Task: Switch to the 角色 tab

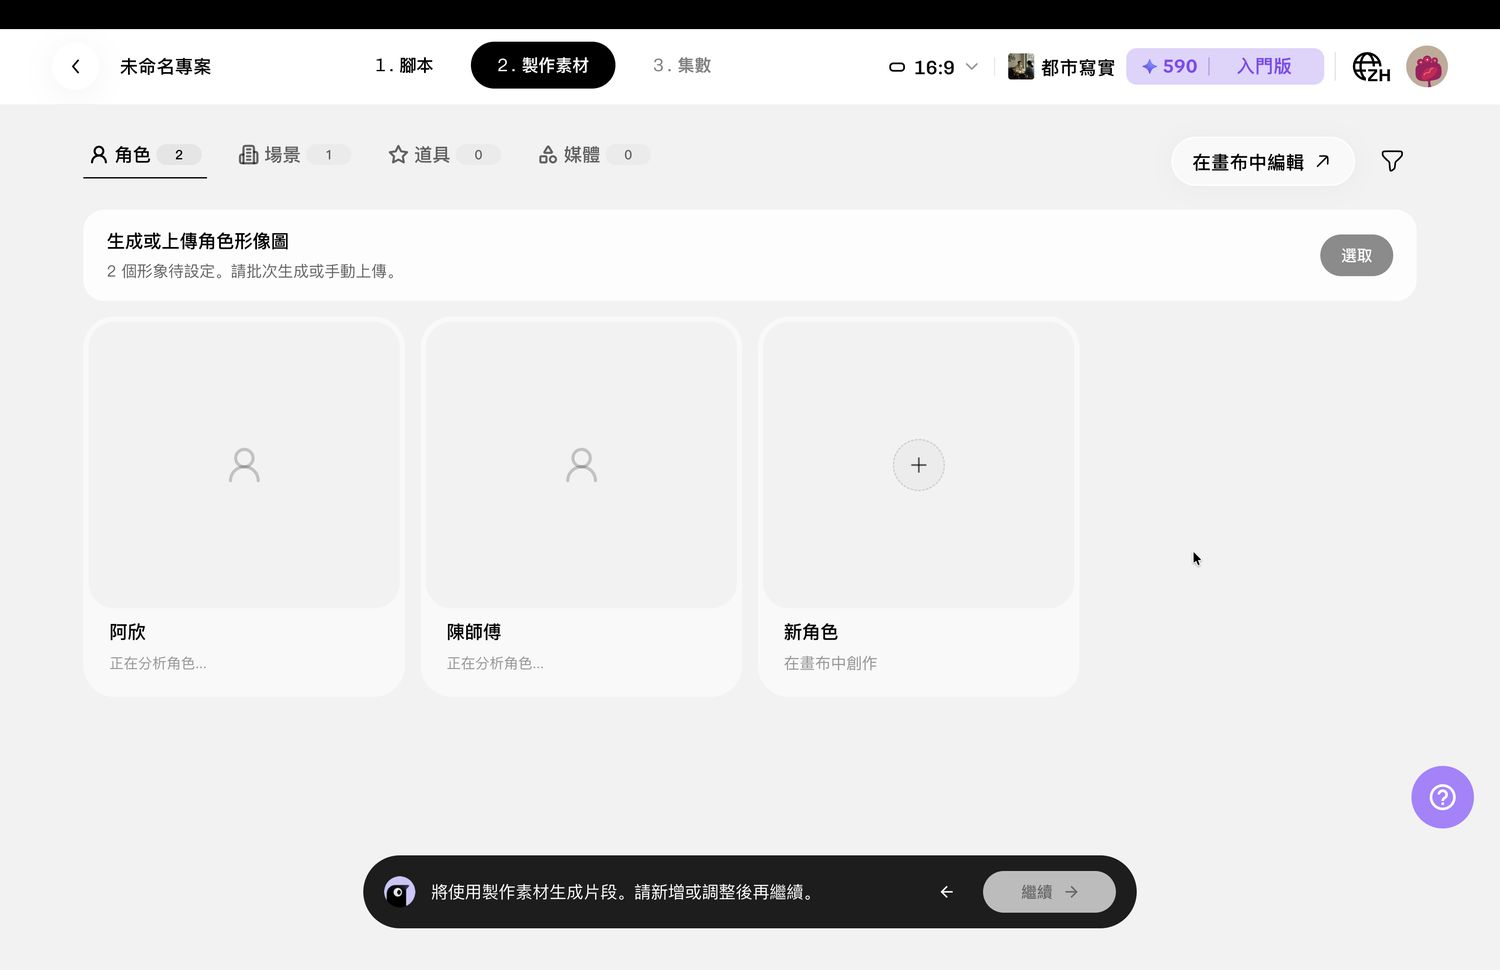Action: [145, 155]
